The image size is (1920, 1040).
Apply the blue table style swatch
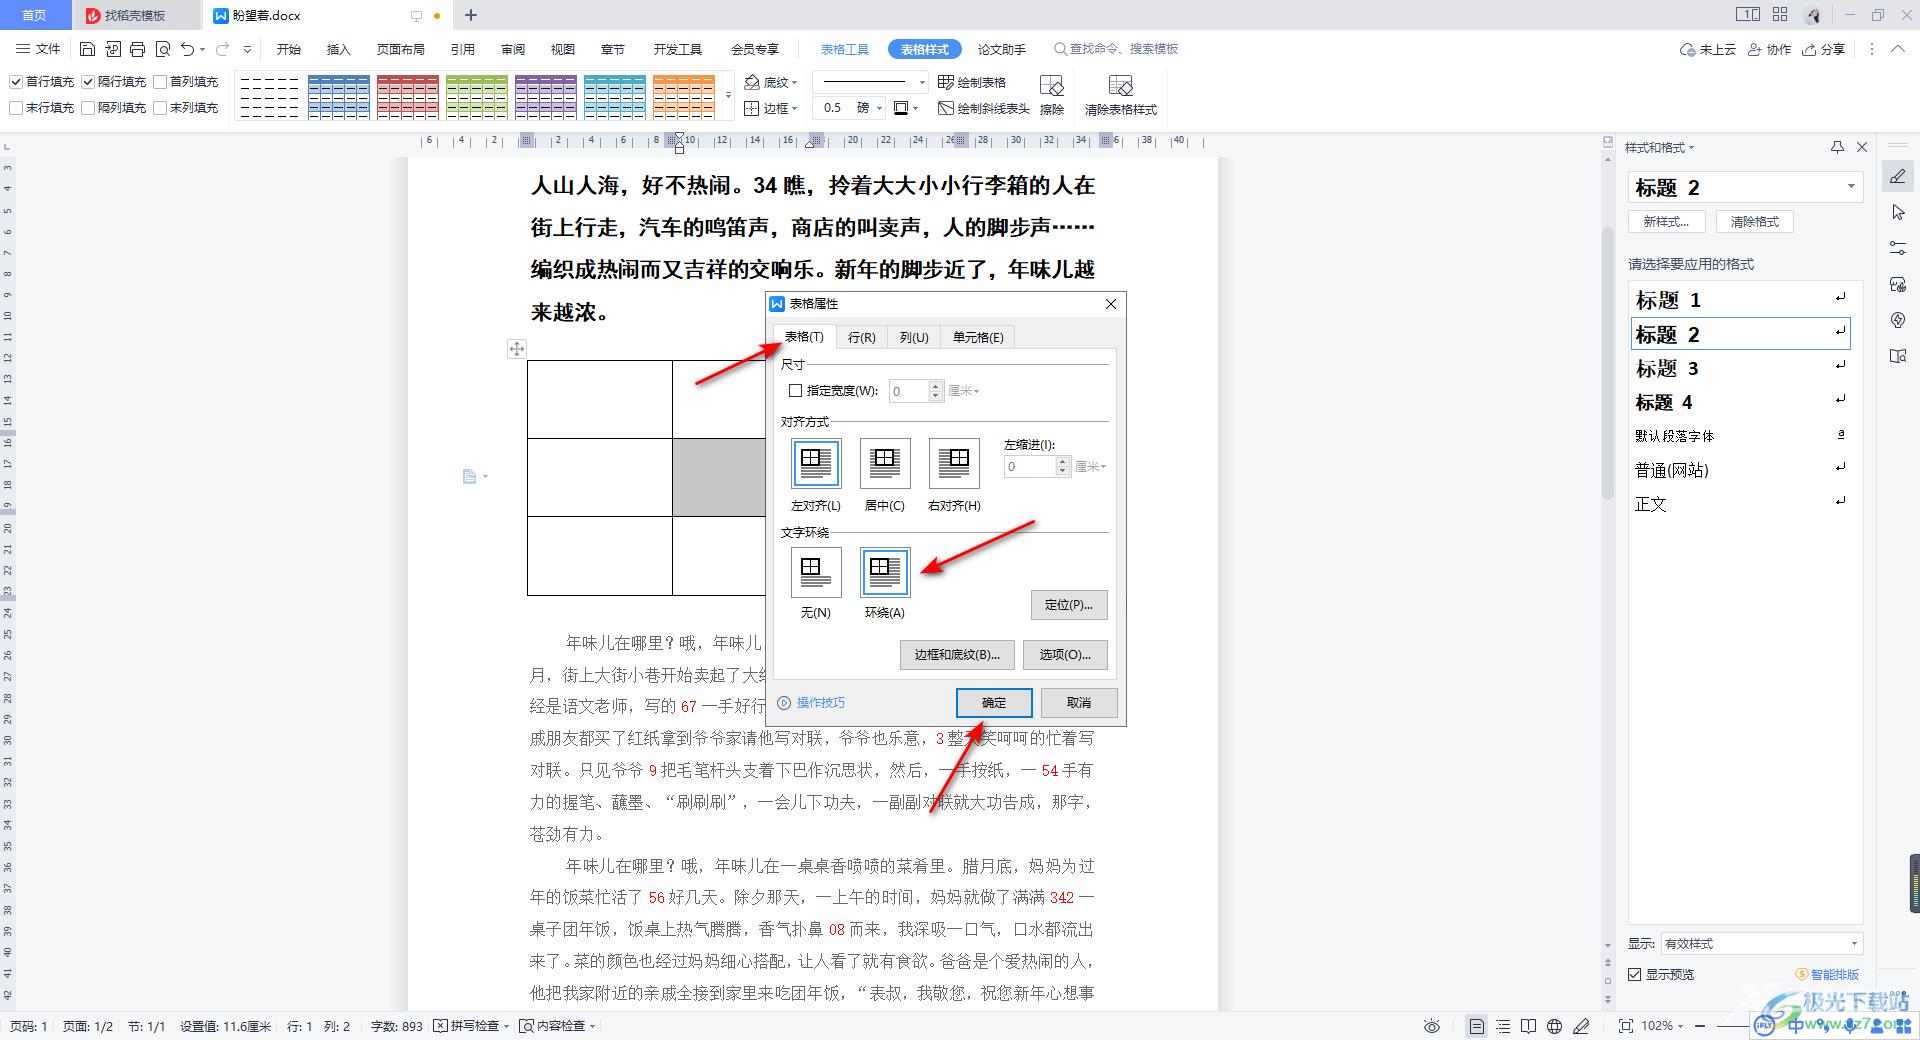[x=339, y=96]
